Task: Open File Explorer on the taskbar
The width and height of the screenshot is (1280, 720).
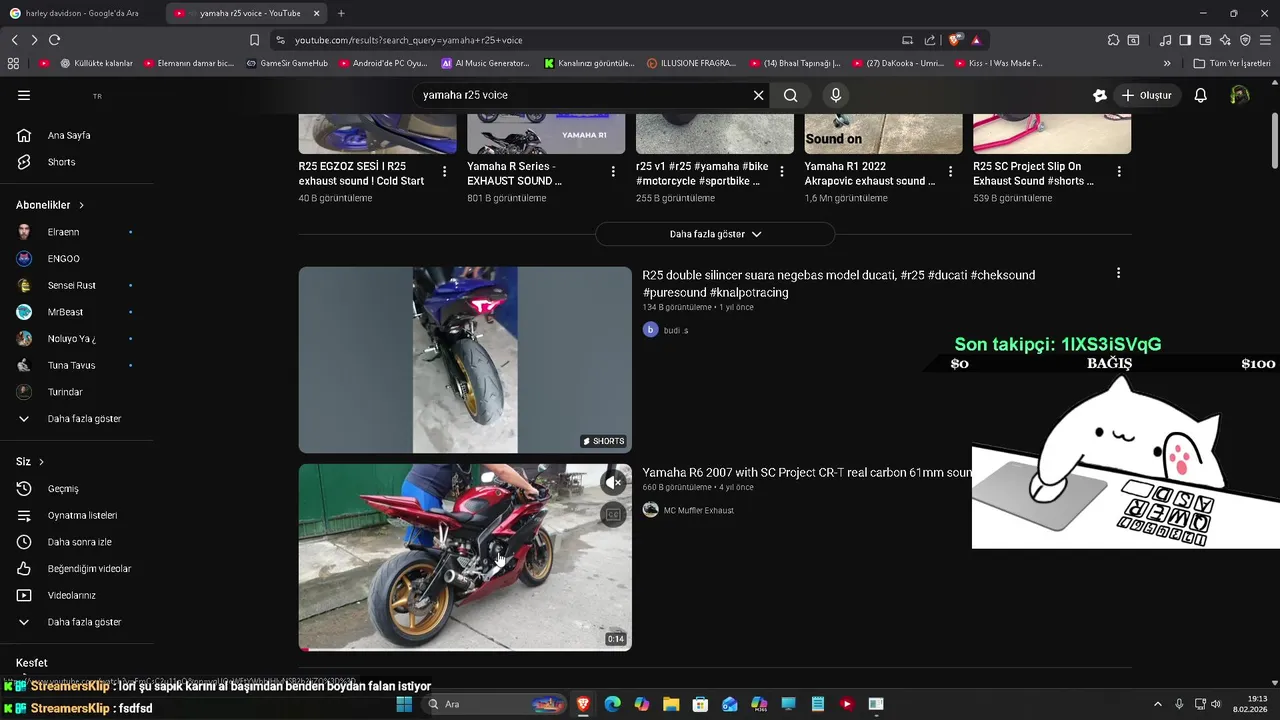Action: pyautogui.click(x=671, y=704)
